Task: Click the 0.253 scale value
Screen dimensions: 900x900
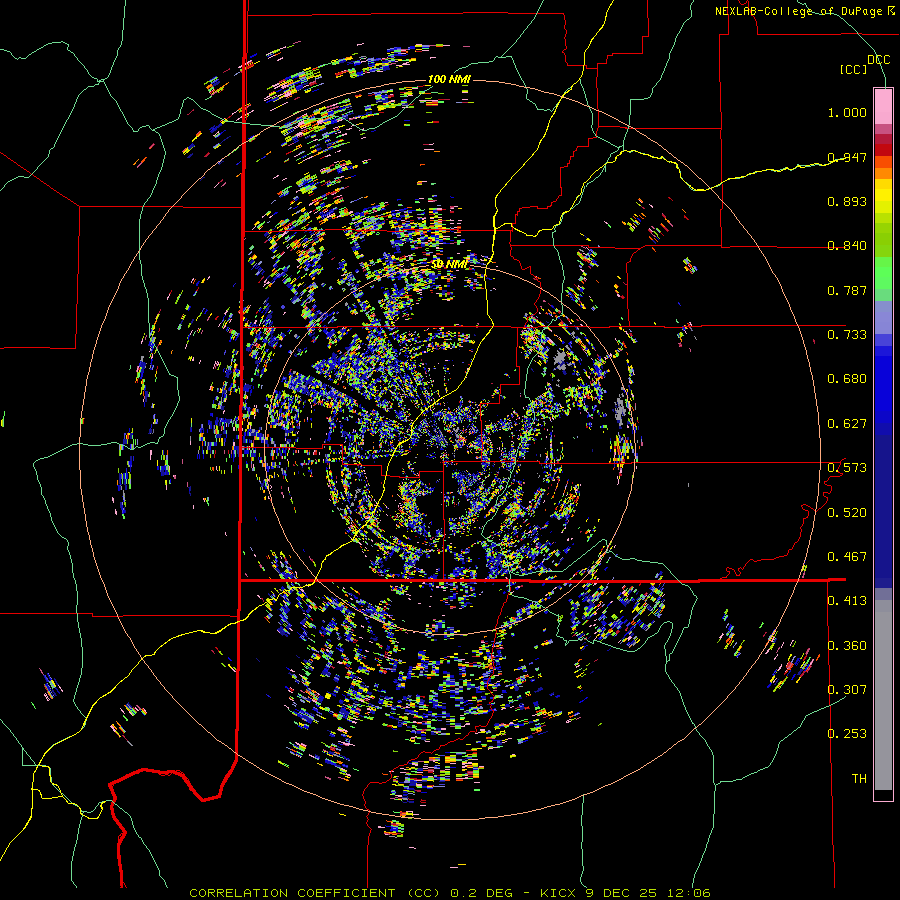Action: coord(847,734)
